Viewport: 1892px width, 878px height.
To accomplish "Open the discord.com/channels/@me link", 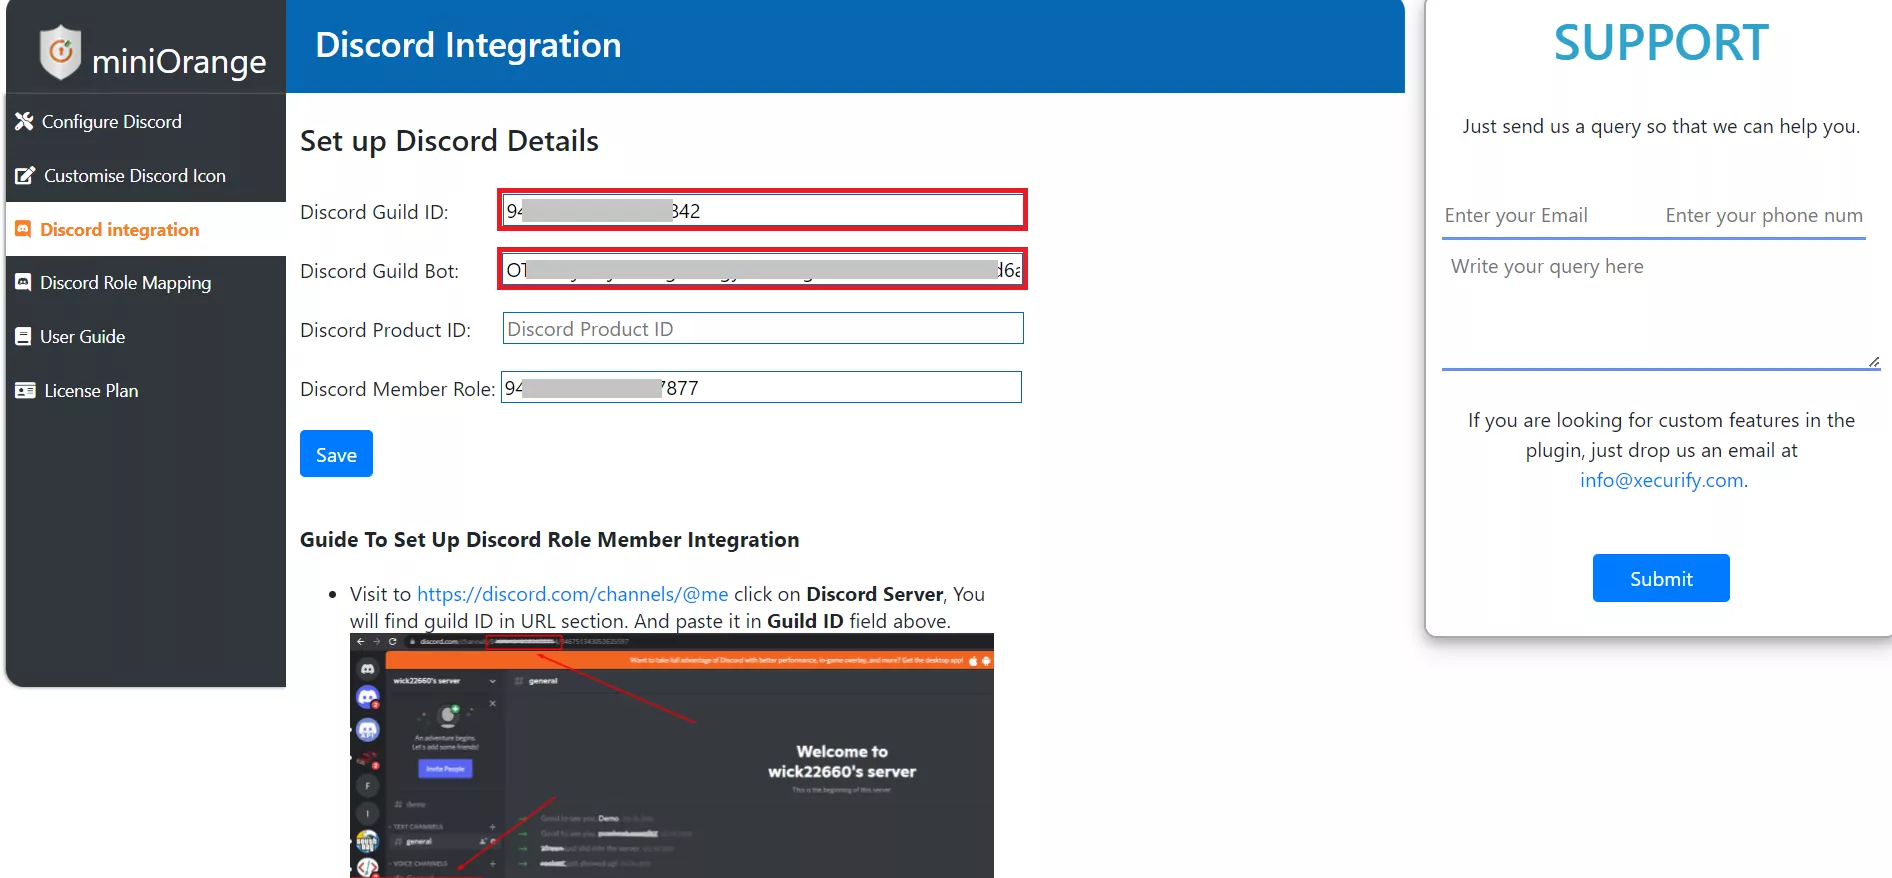I will 572,594.
